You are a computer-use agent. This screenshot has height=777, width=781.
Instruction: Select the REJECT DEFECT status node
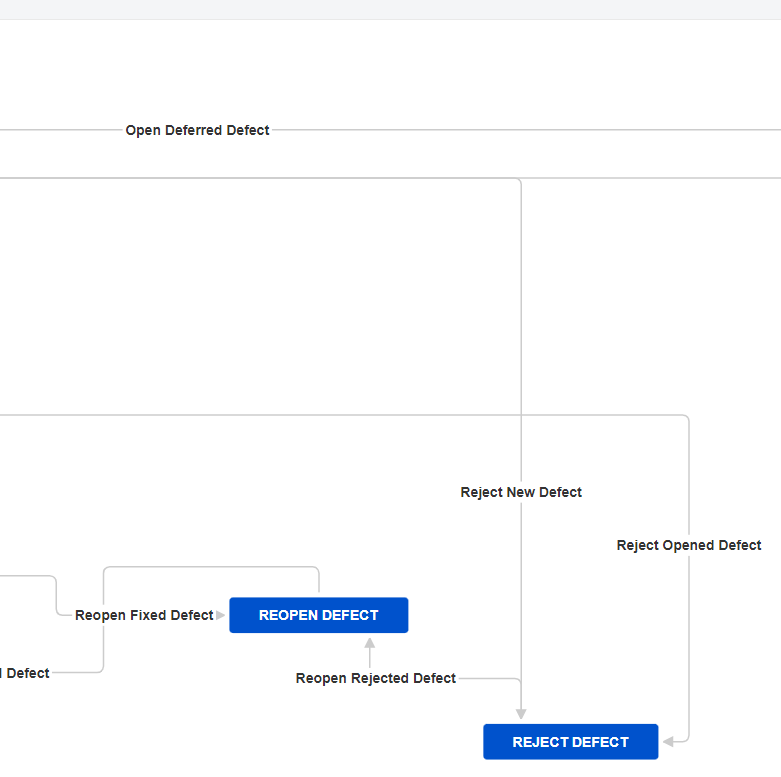(x=571, y=742)
